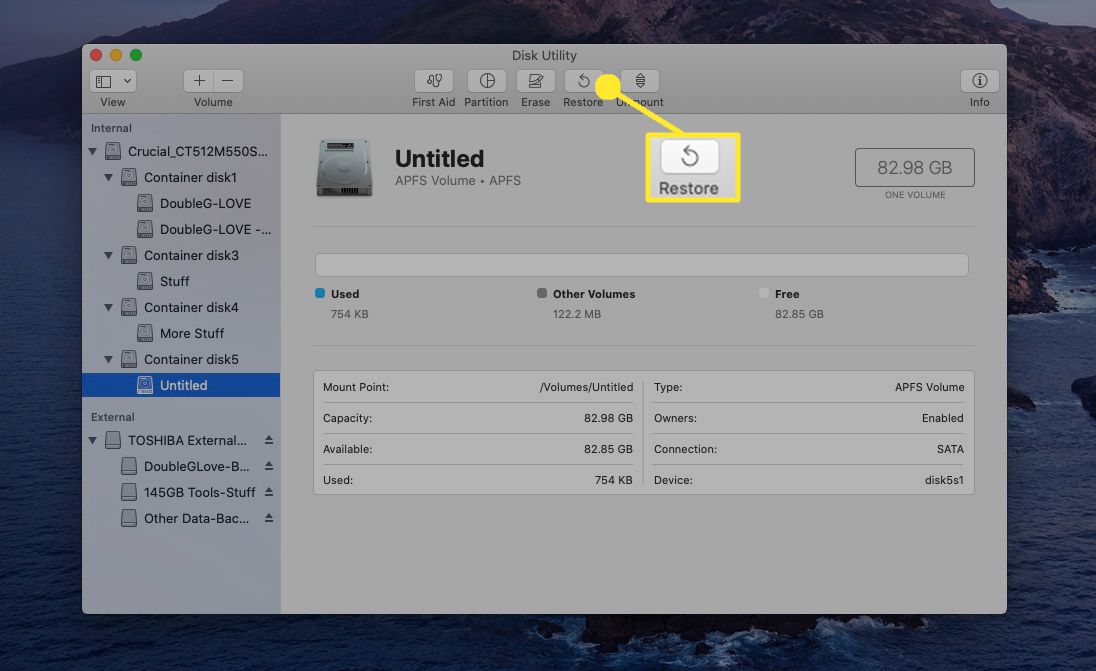Collapse the Crucial_CT512M550 disk tree

click(94, 152)
